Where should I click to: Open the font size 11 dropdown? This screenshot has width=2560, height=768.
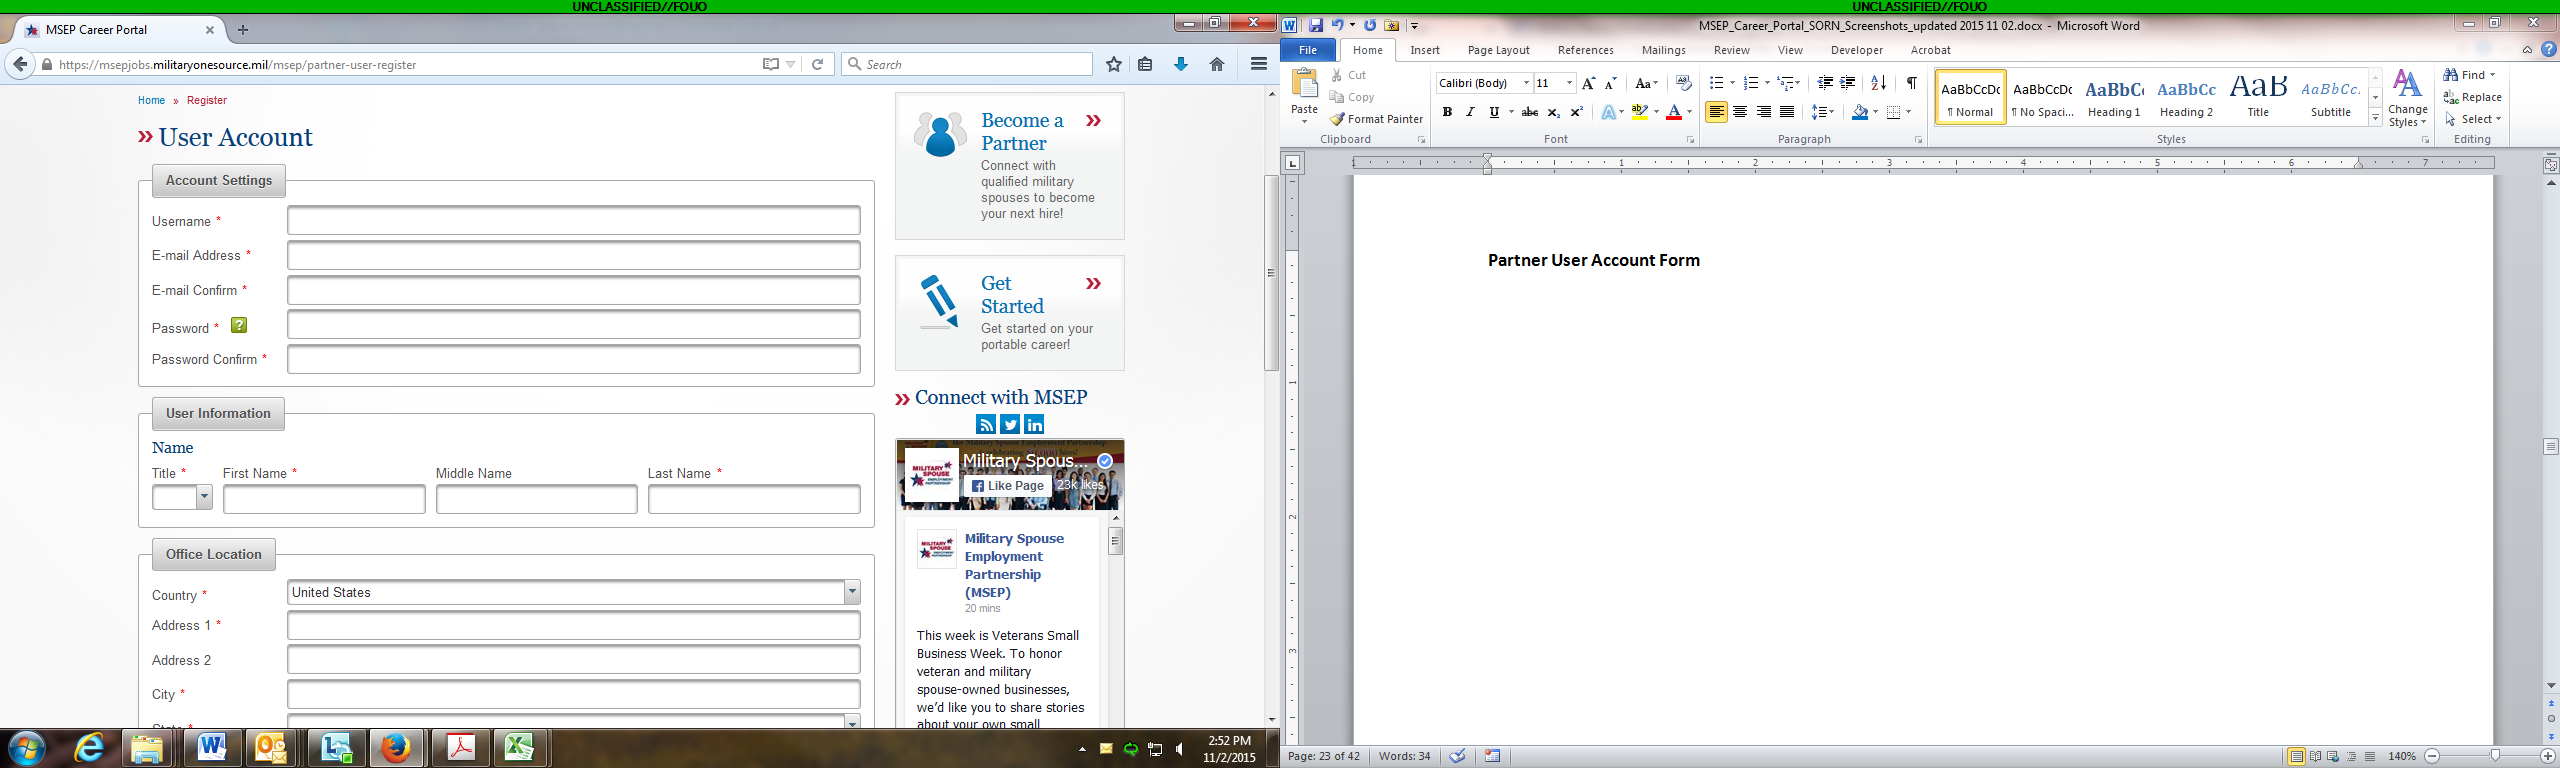pos(1569,83)
